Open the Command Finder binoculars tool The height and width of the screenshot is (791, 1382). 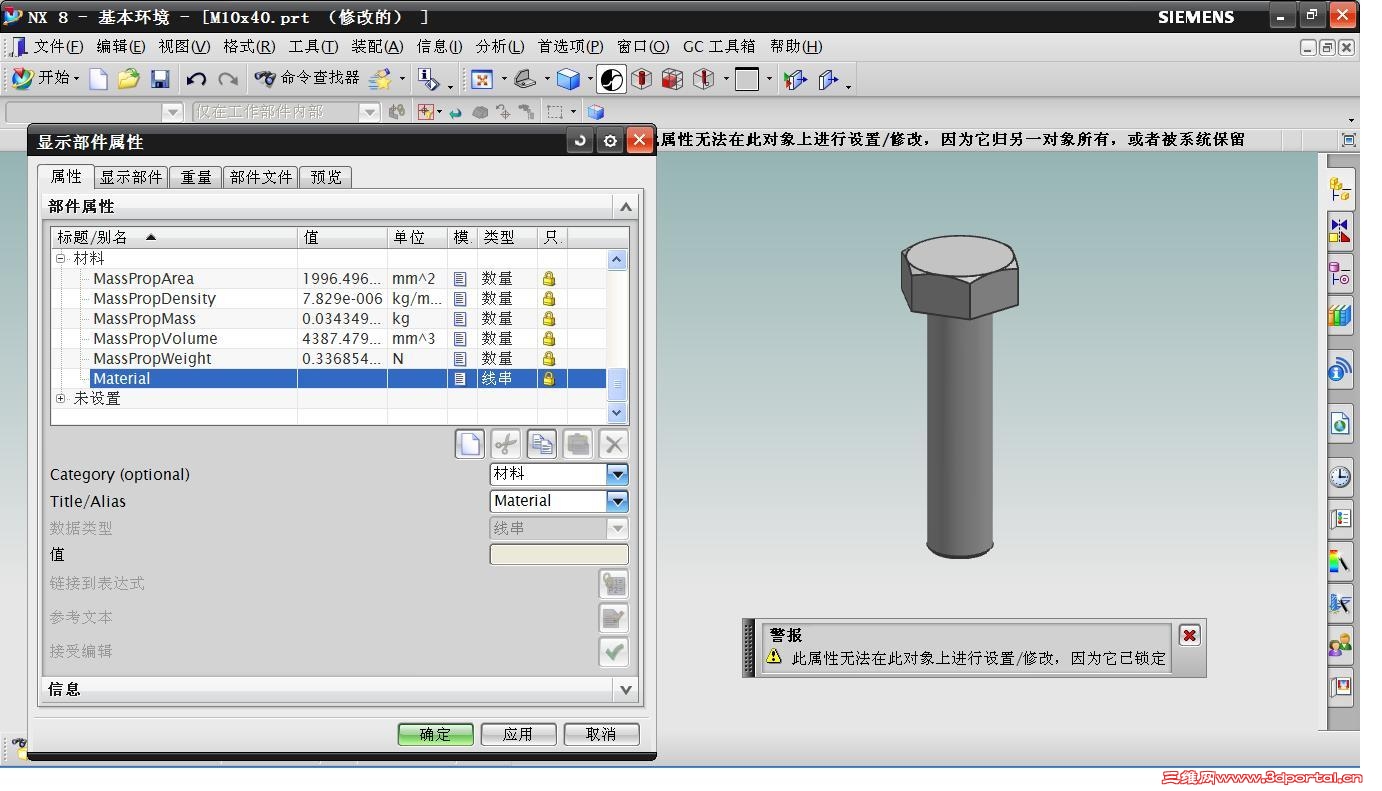click(265, 79)
